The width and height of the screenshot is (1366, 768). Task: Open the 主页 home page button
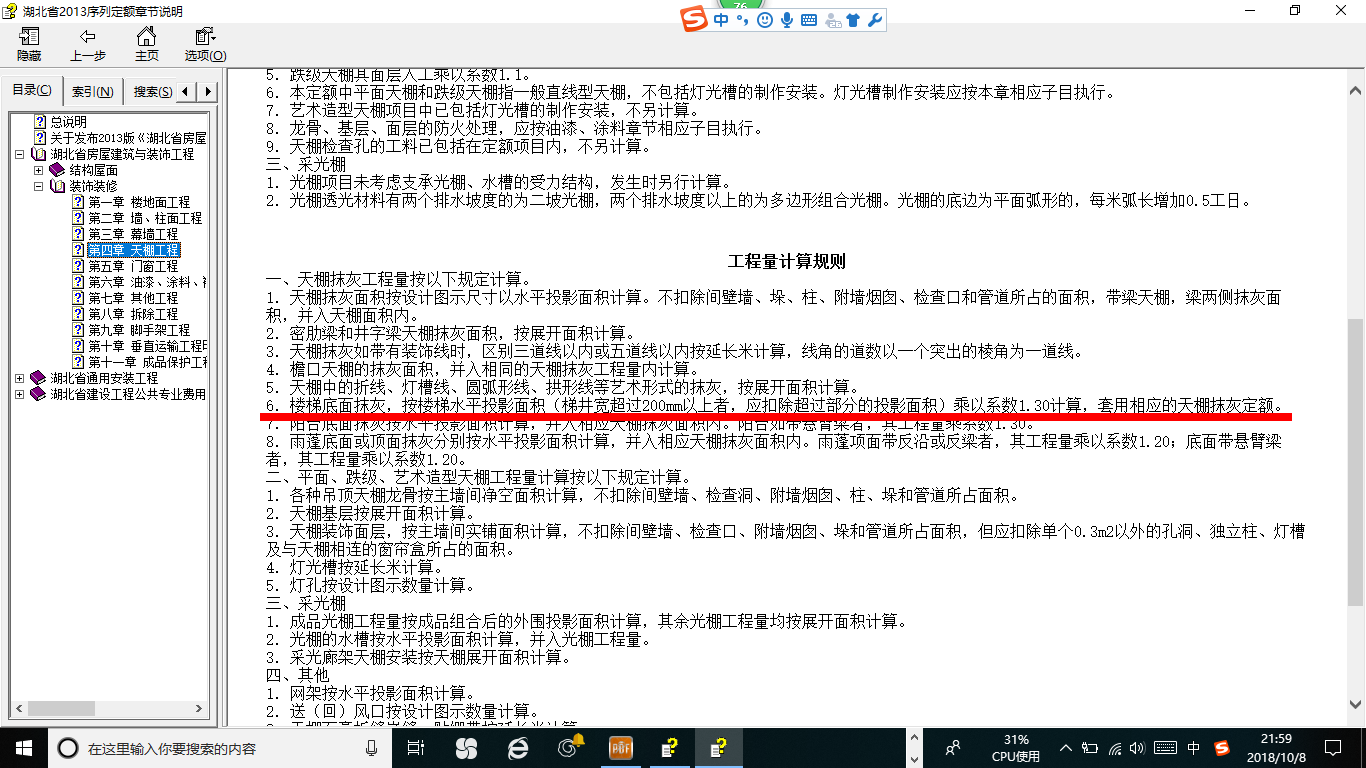146,45
